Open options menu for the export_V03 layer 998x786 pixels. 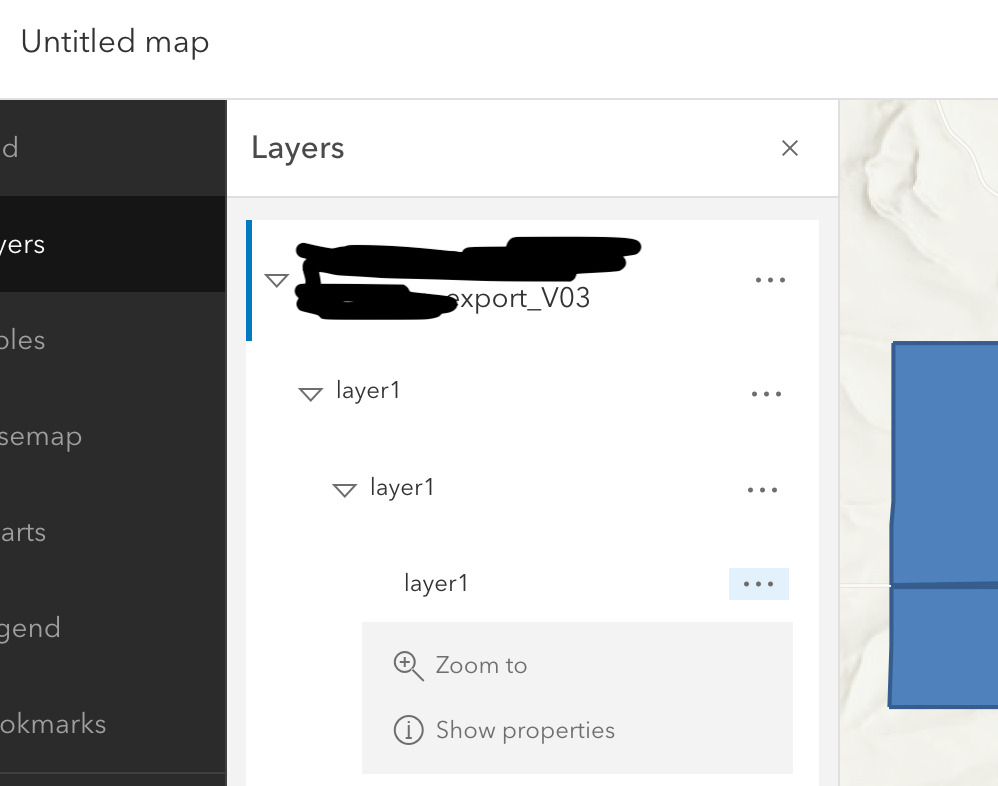click(x=770, y=280)
